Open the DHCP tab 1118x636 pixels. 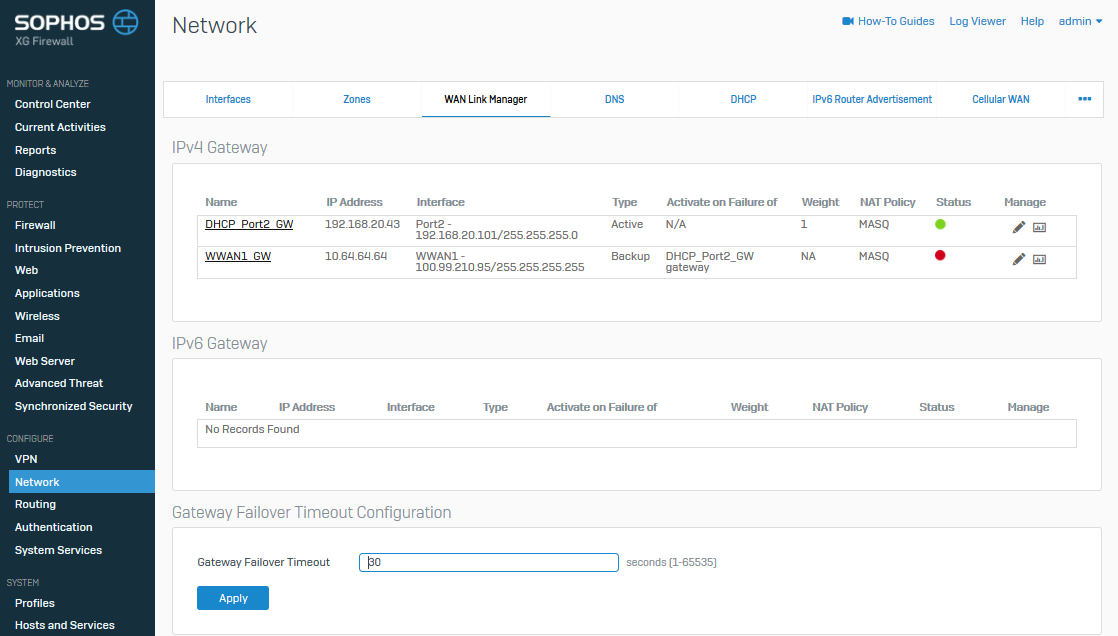point(743,99)
